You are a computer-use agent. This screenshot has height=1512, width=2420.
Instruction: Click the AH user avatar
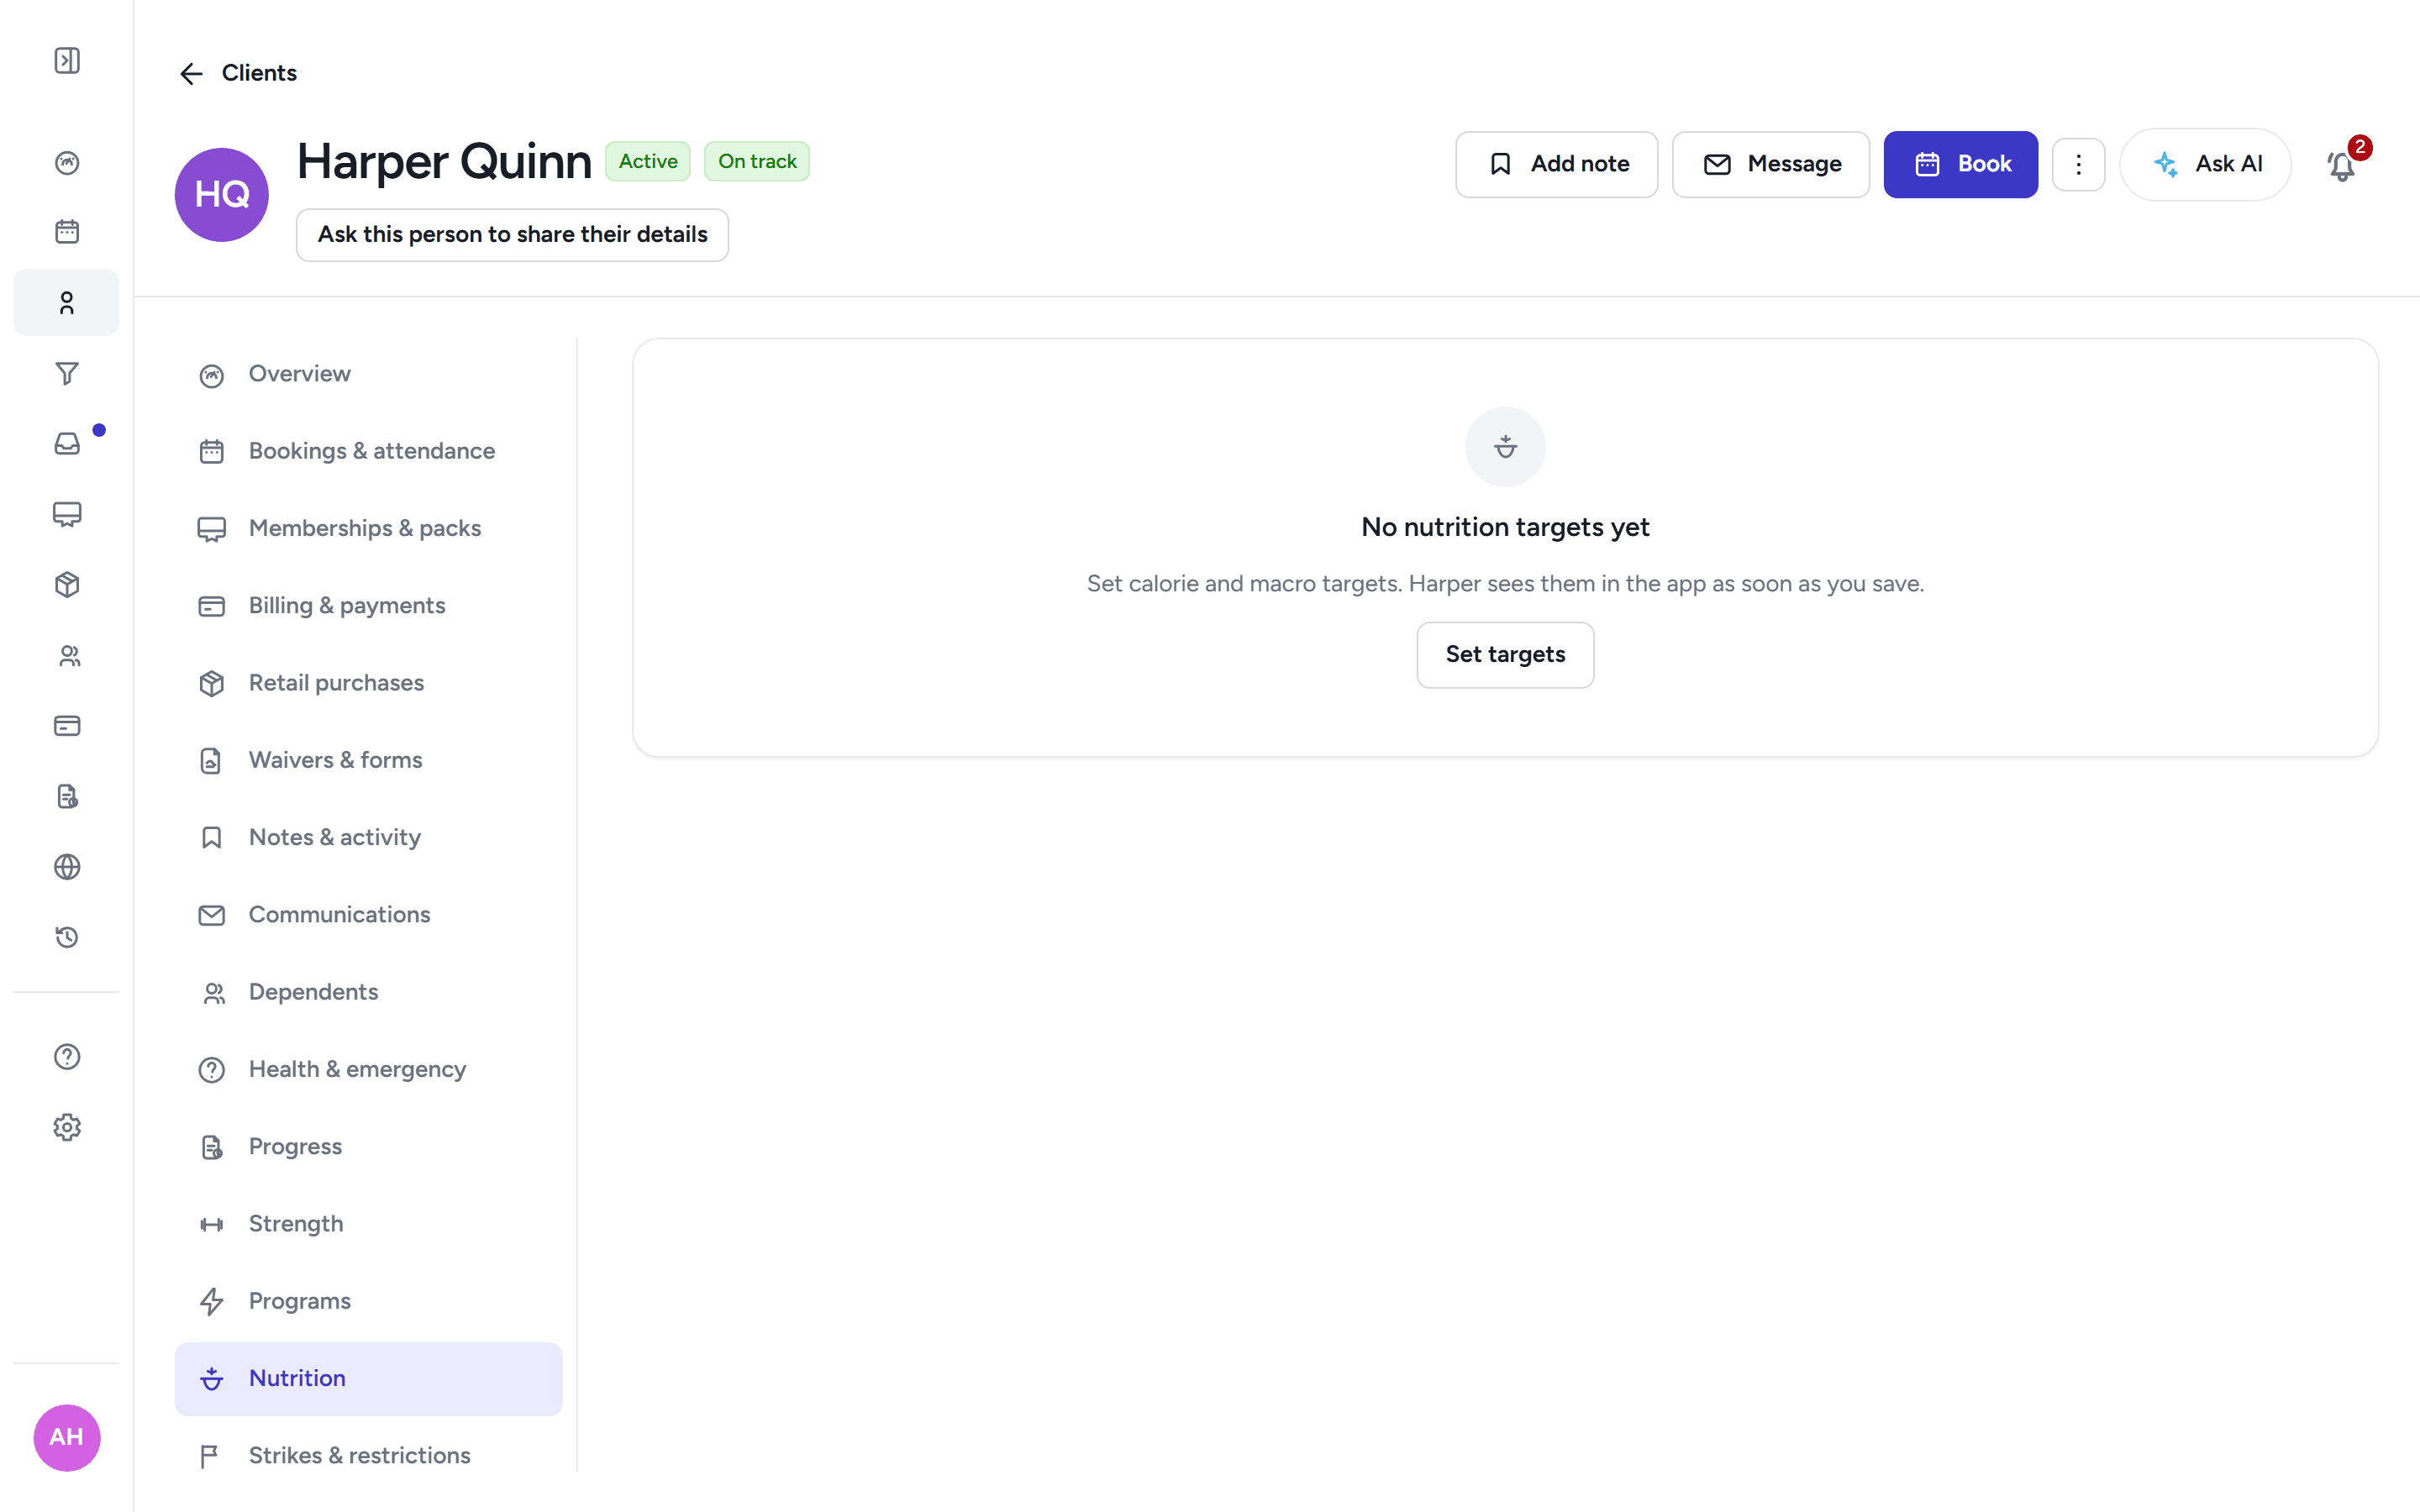click(67, 1437)
